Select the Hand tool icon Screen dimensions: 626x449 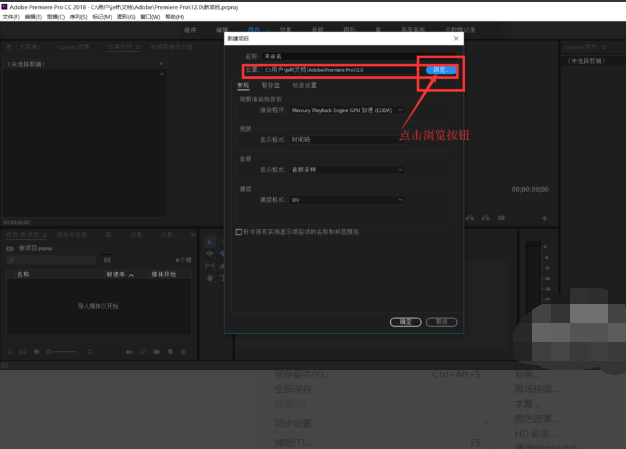210,278
